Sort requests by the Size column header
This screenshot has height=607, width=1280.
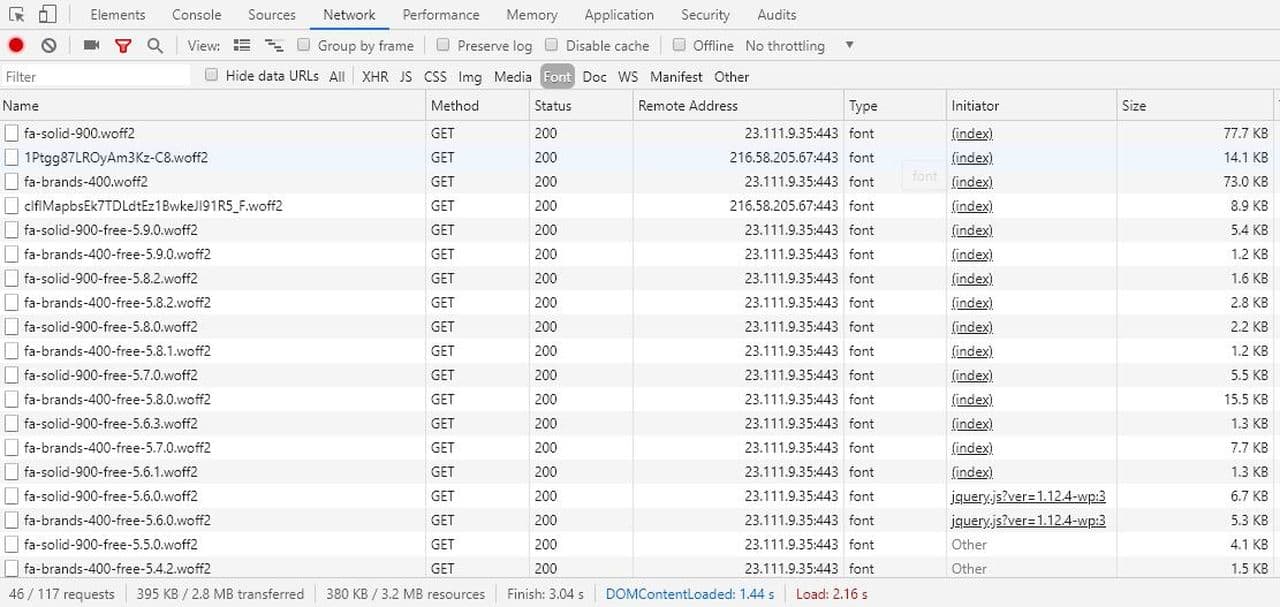[1134, 105]
